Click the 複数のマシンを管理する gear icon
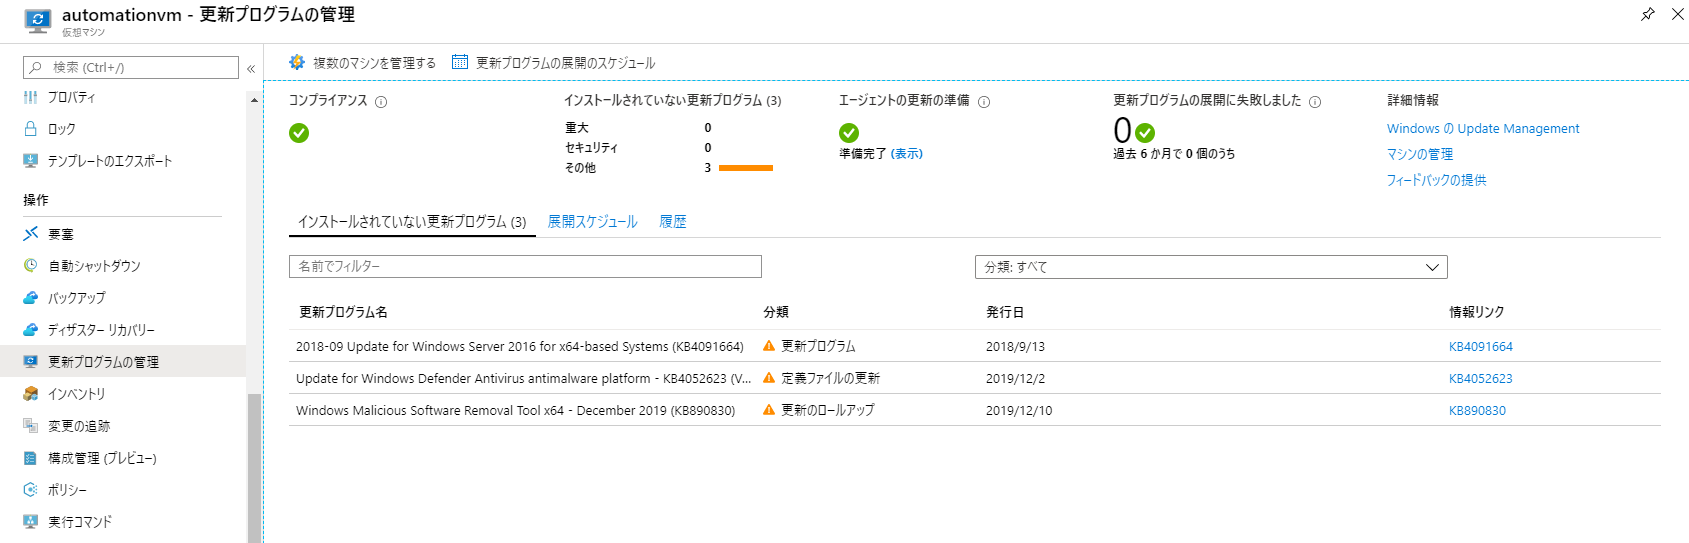1689x543 pixels. coord(297,62)
